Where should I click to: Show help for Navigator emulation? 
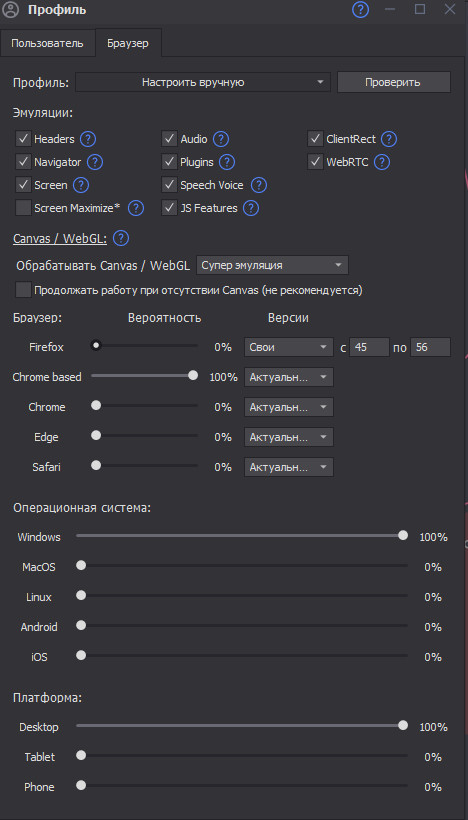(x=95, y=162)
